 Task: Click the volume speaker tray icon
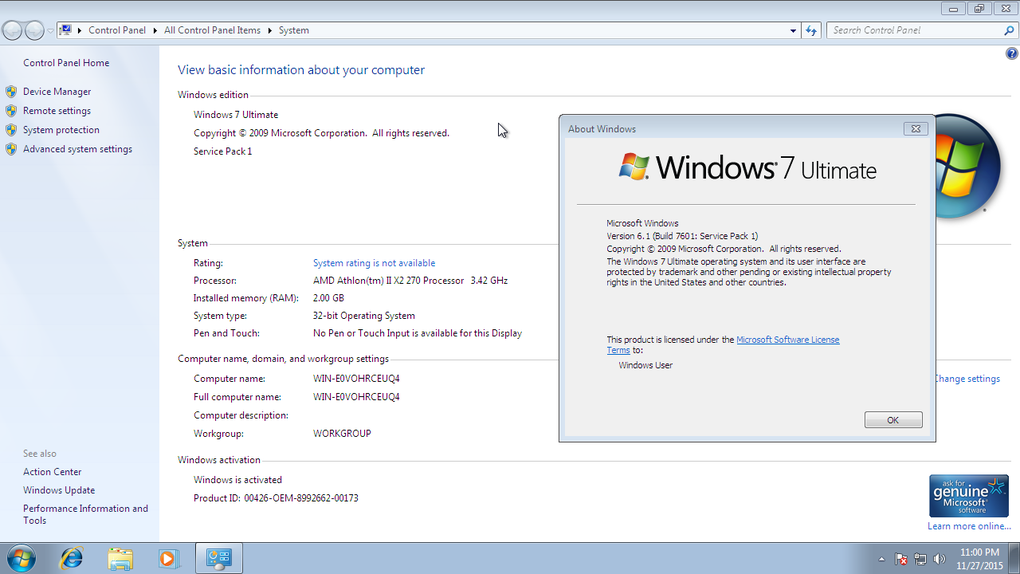pos(939,559)
